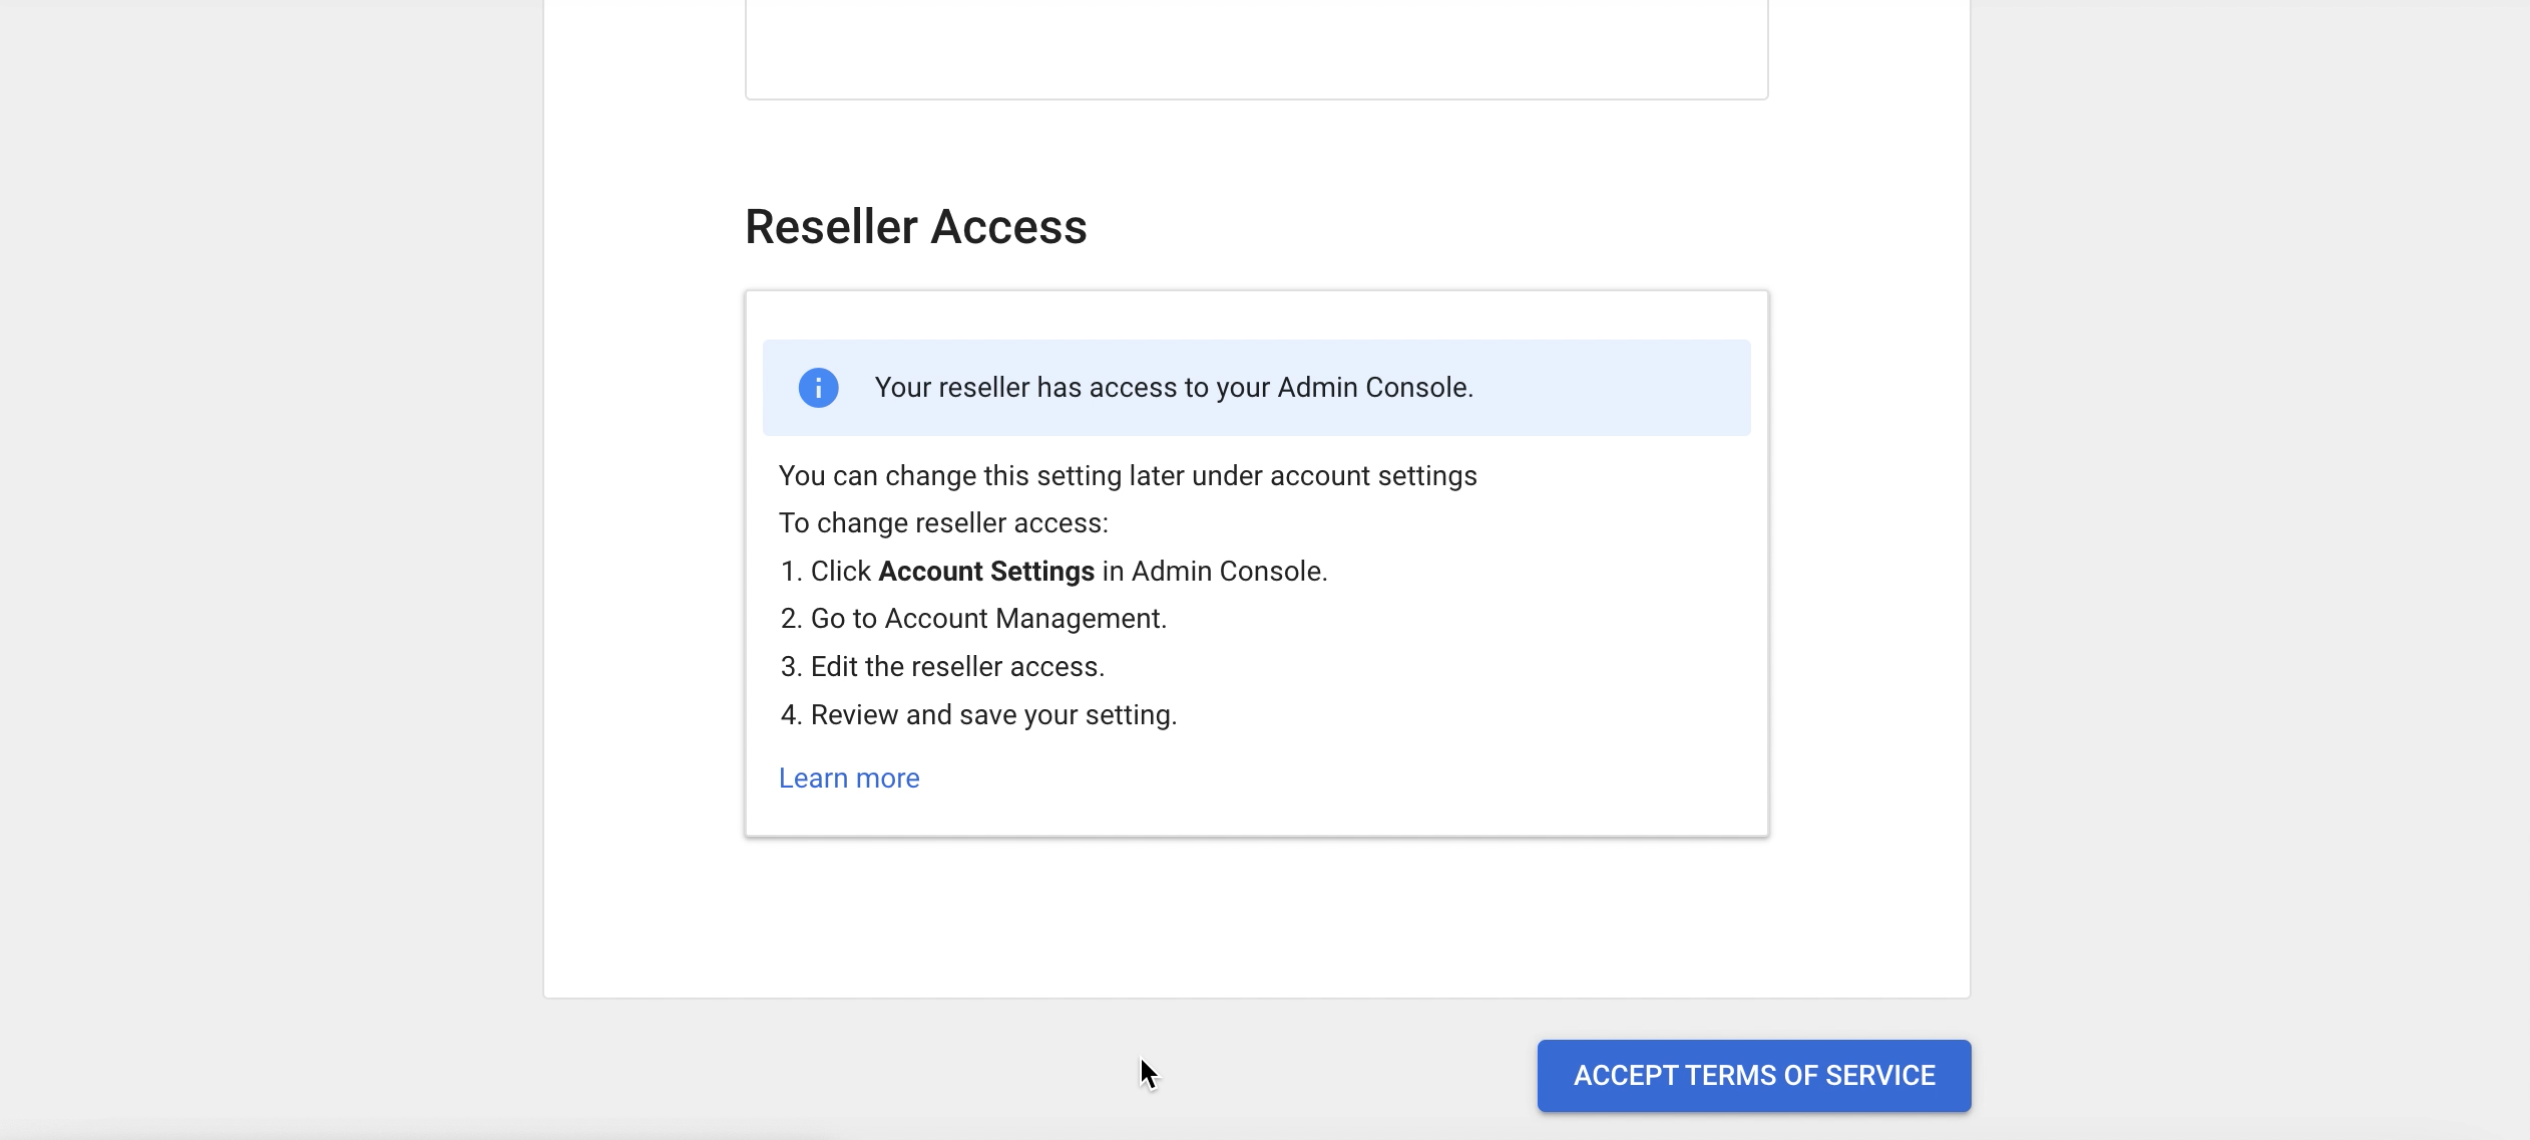Click the number 4 of the last step
Viewport: 2530px width, 1140px height.
[790, 715]
